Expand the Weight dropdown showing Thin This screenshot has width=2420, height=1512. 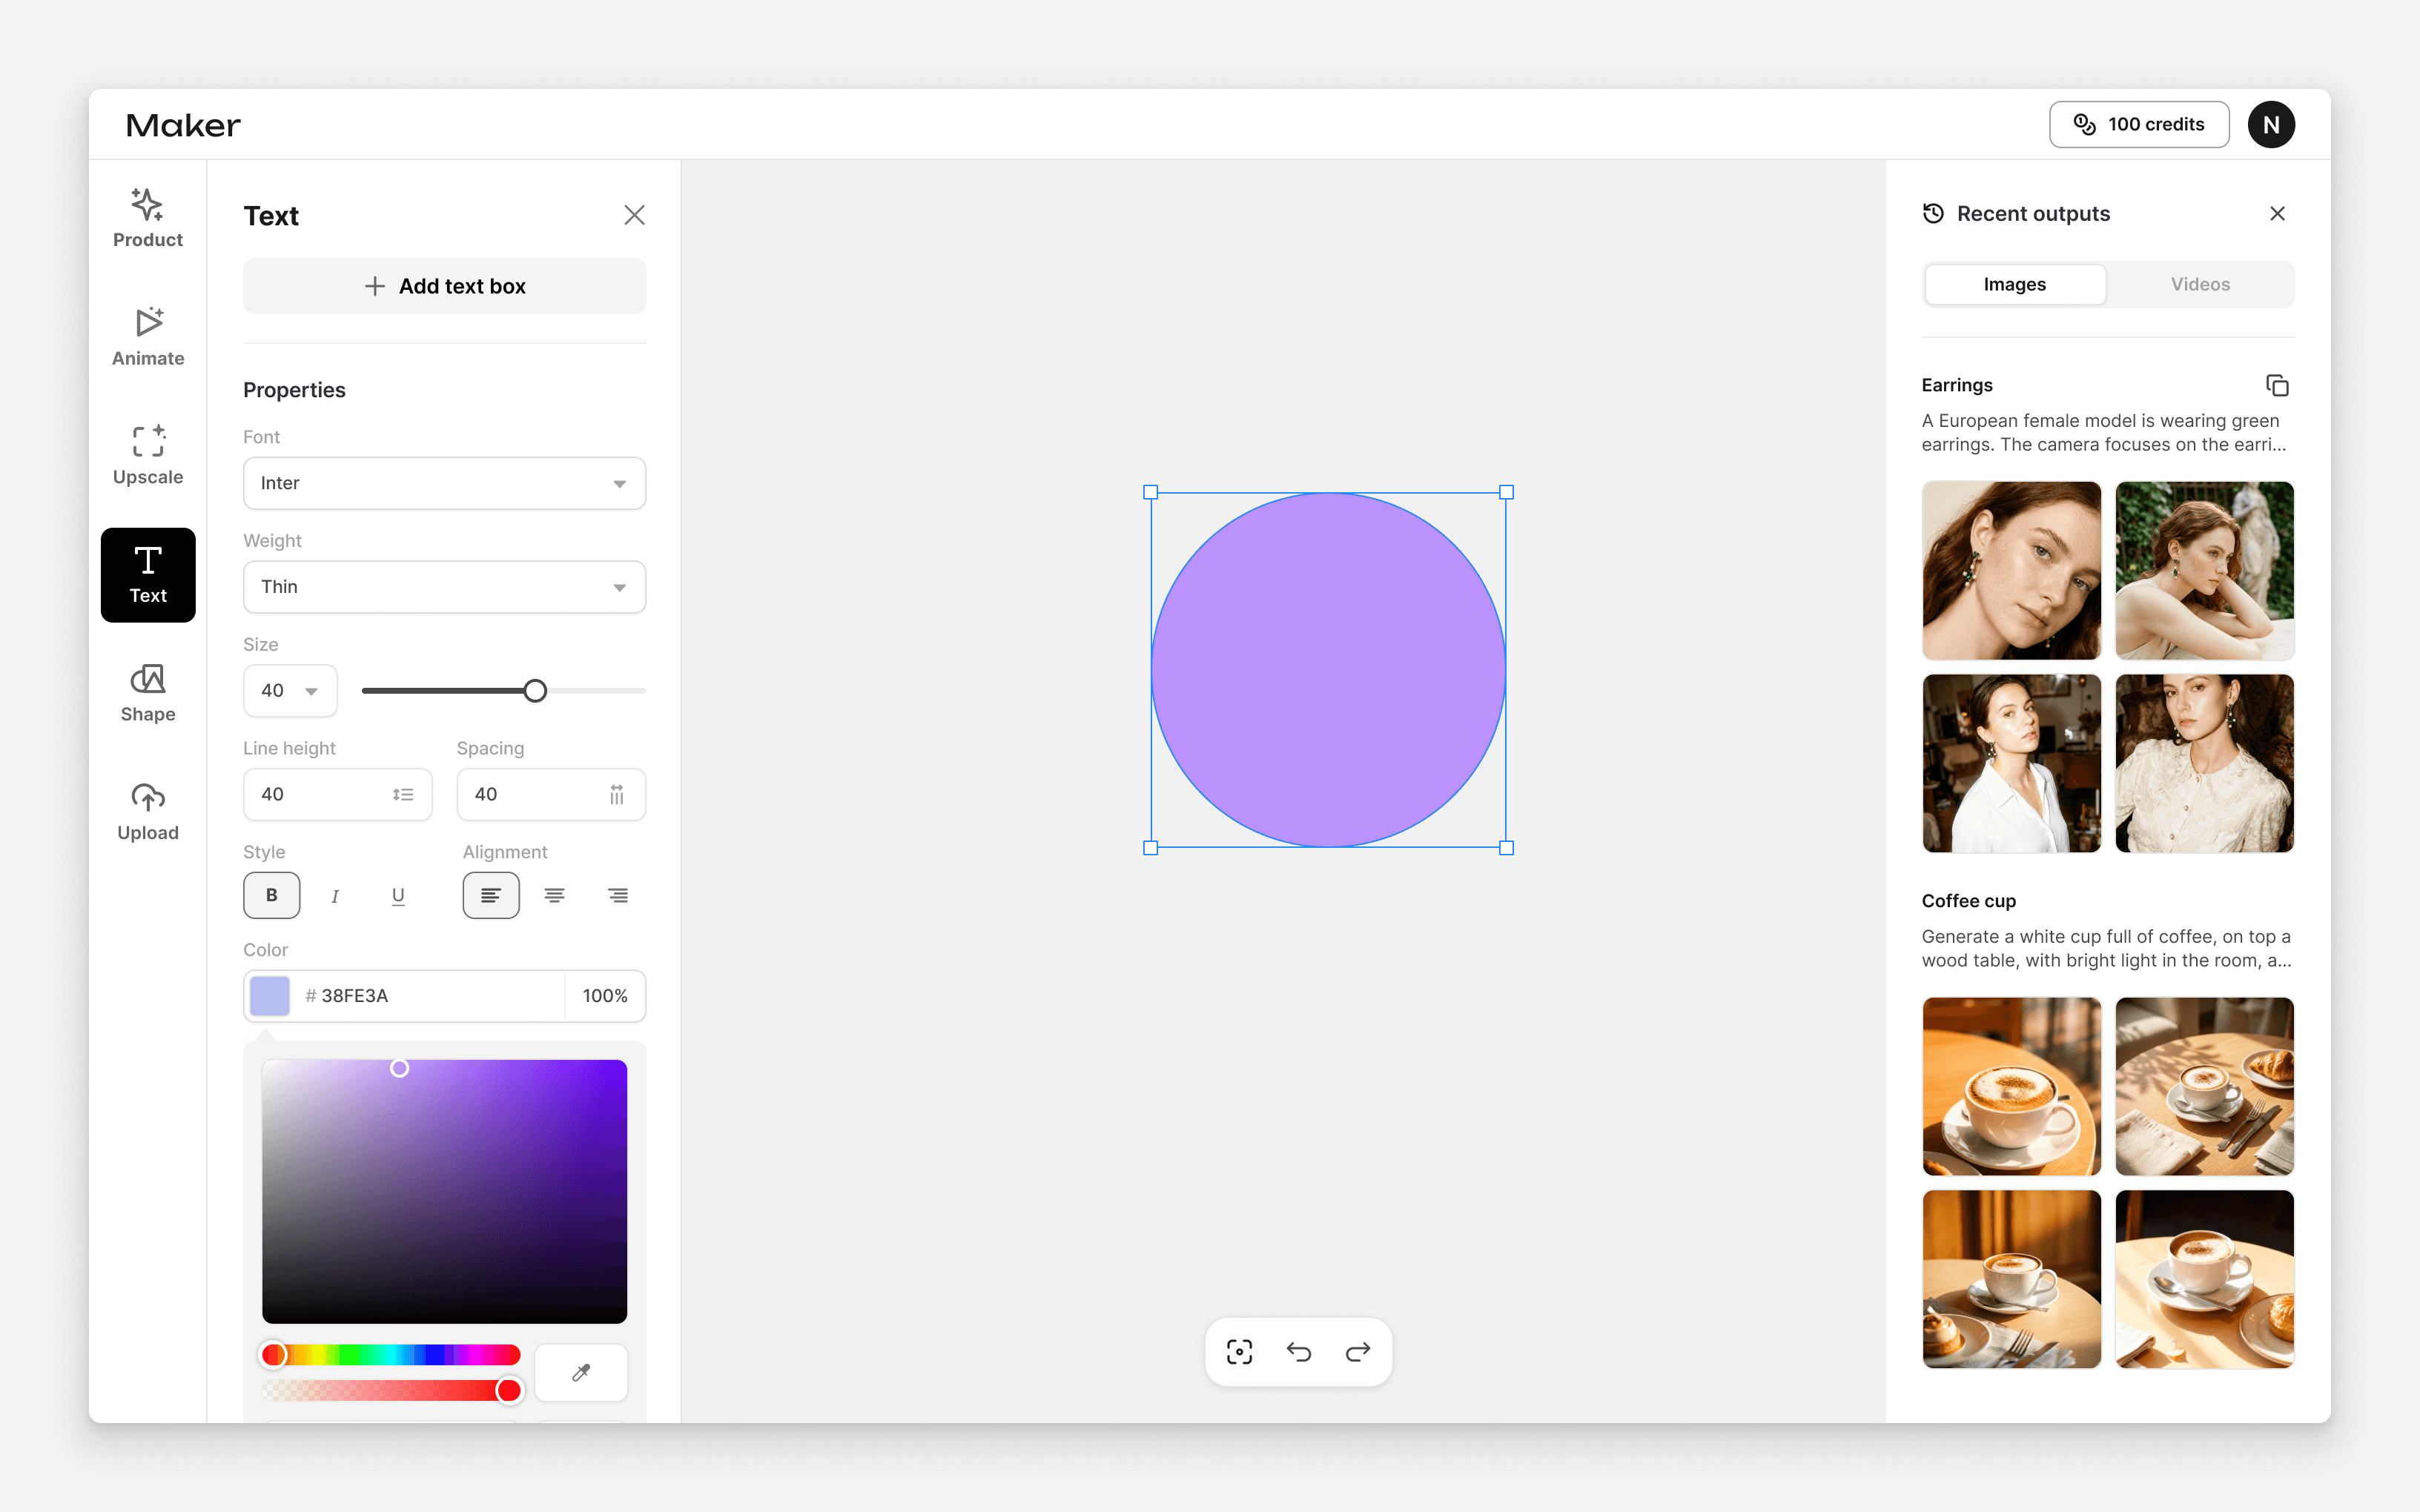(444, 587)
